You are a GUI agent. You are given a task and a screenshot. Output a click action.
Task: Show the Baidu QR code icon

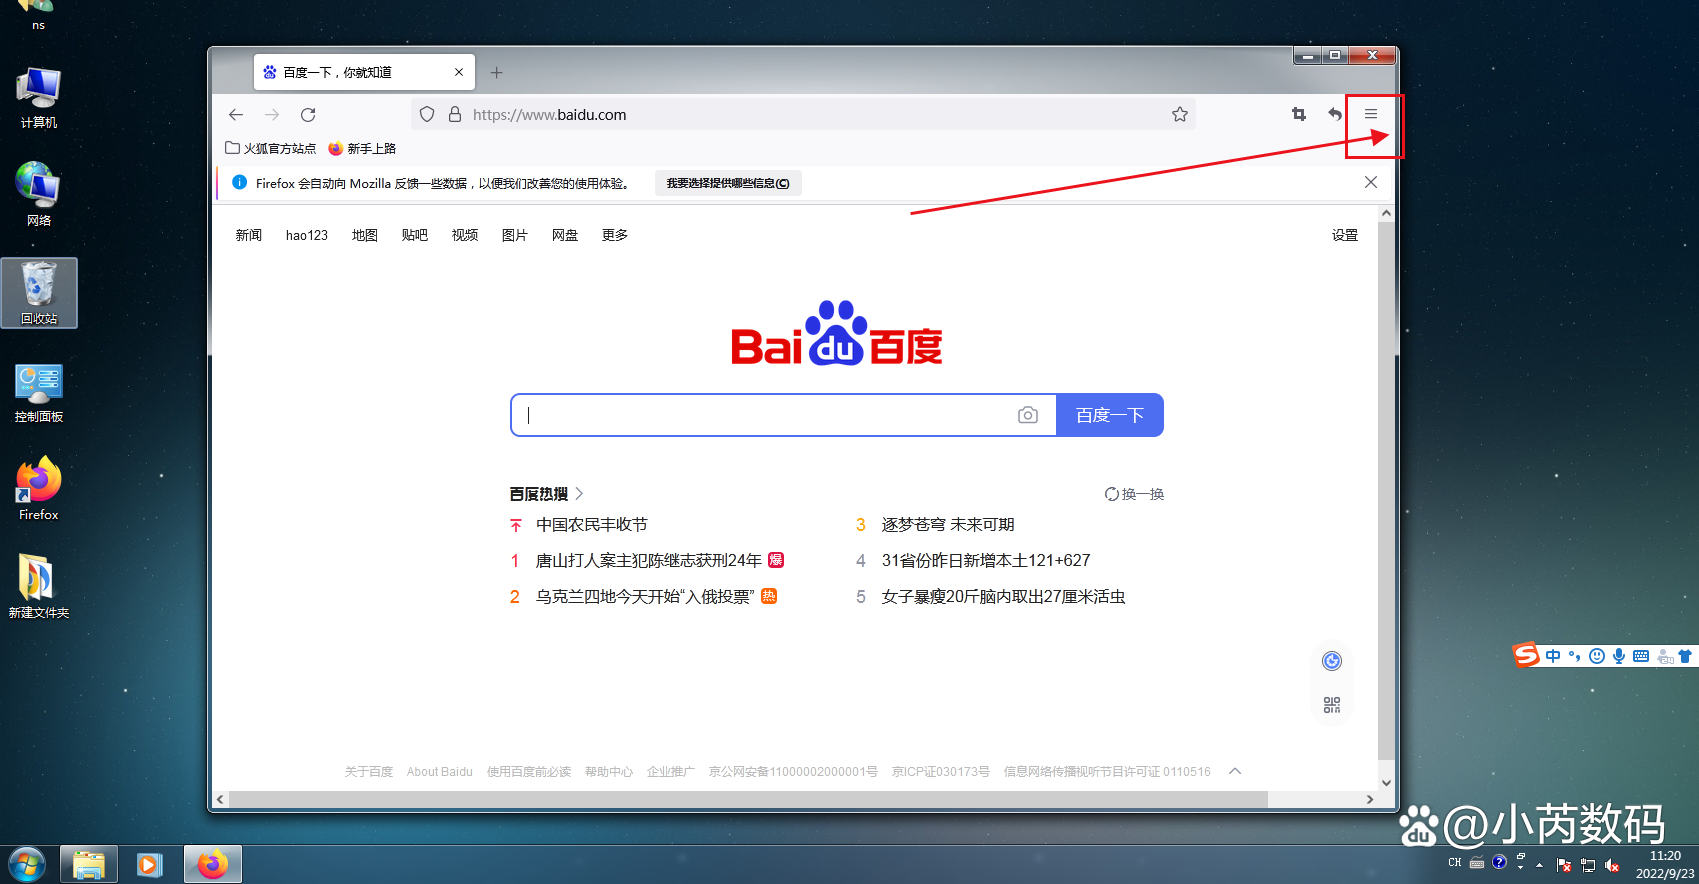coord(1332,705)
